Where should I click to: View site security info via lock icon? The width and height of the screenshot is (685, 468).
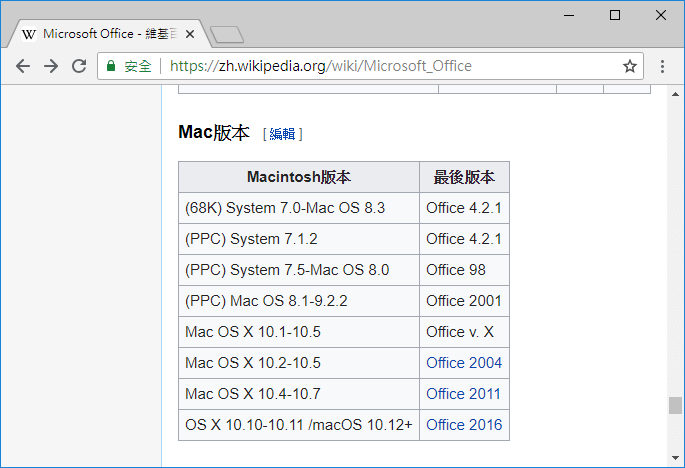point(111,66)
